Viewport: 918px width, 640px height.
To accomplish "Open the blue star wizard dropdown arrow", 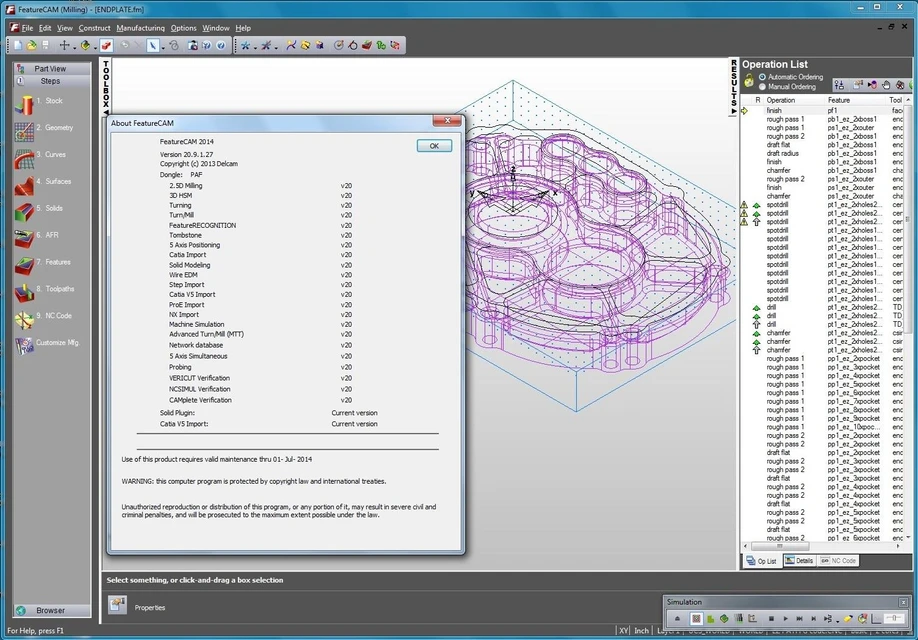I will click(255, 47).
